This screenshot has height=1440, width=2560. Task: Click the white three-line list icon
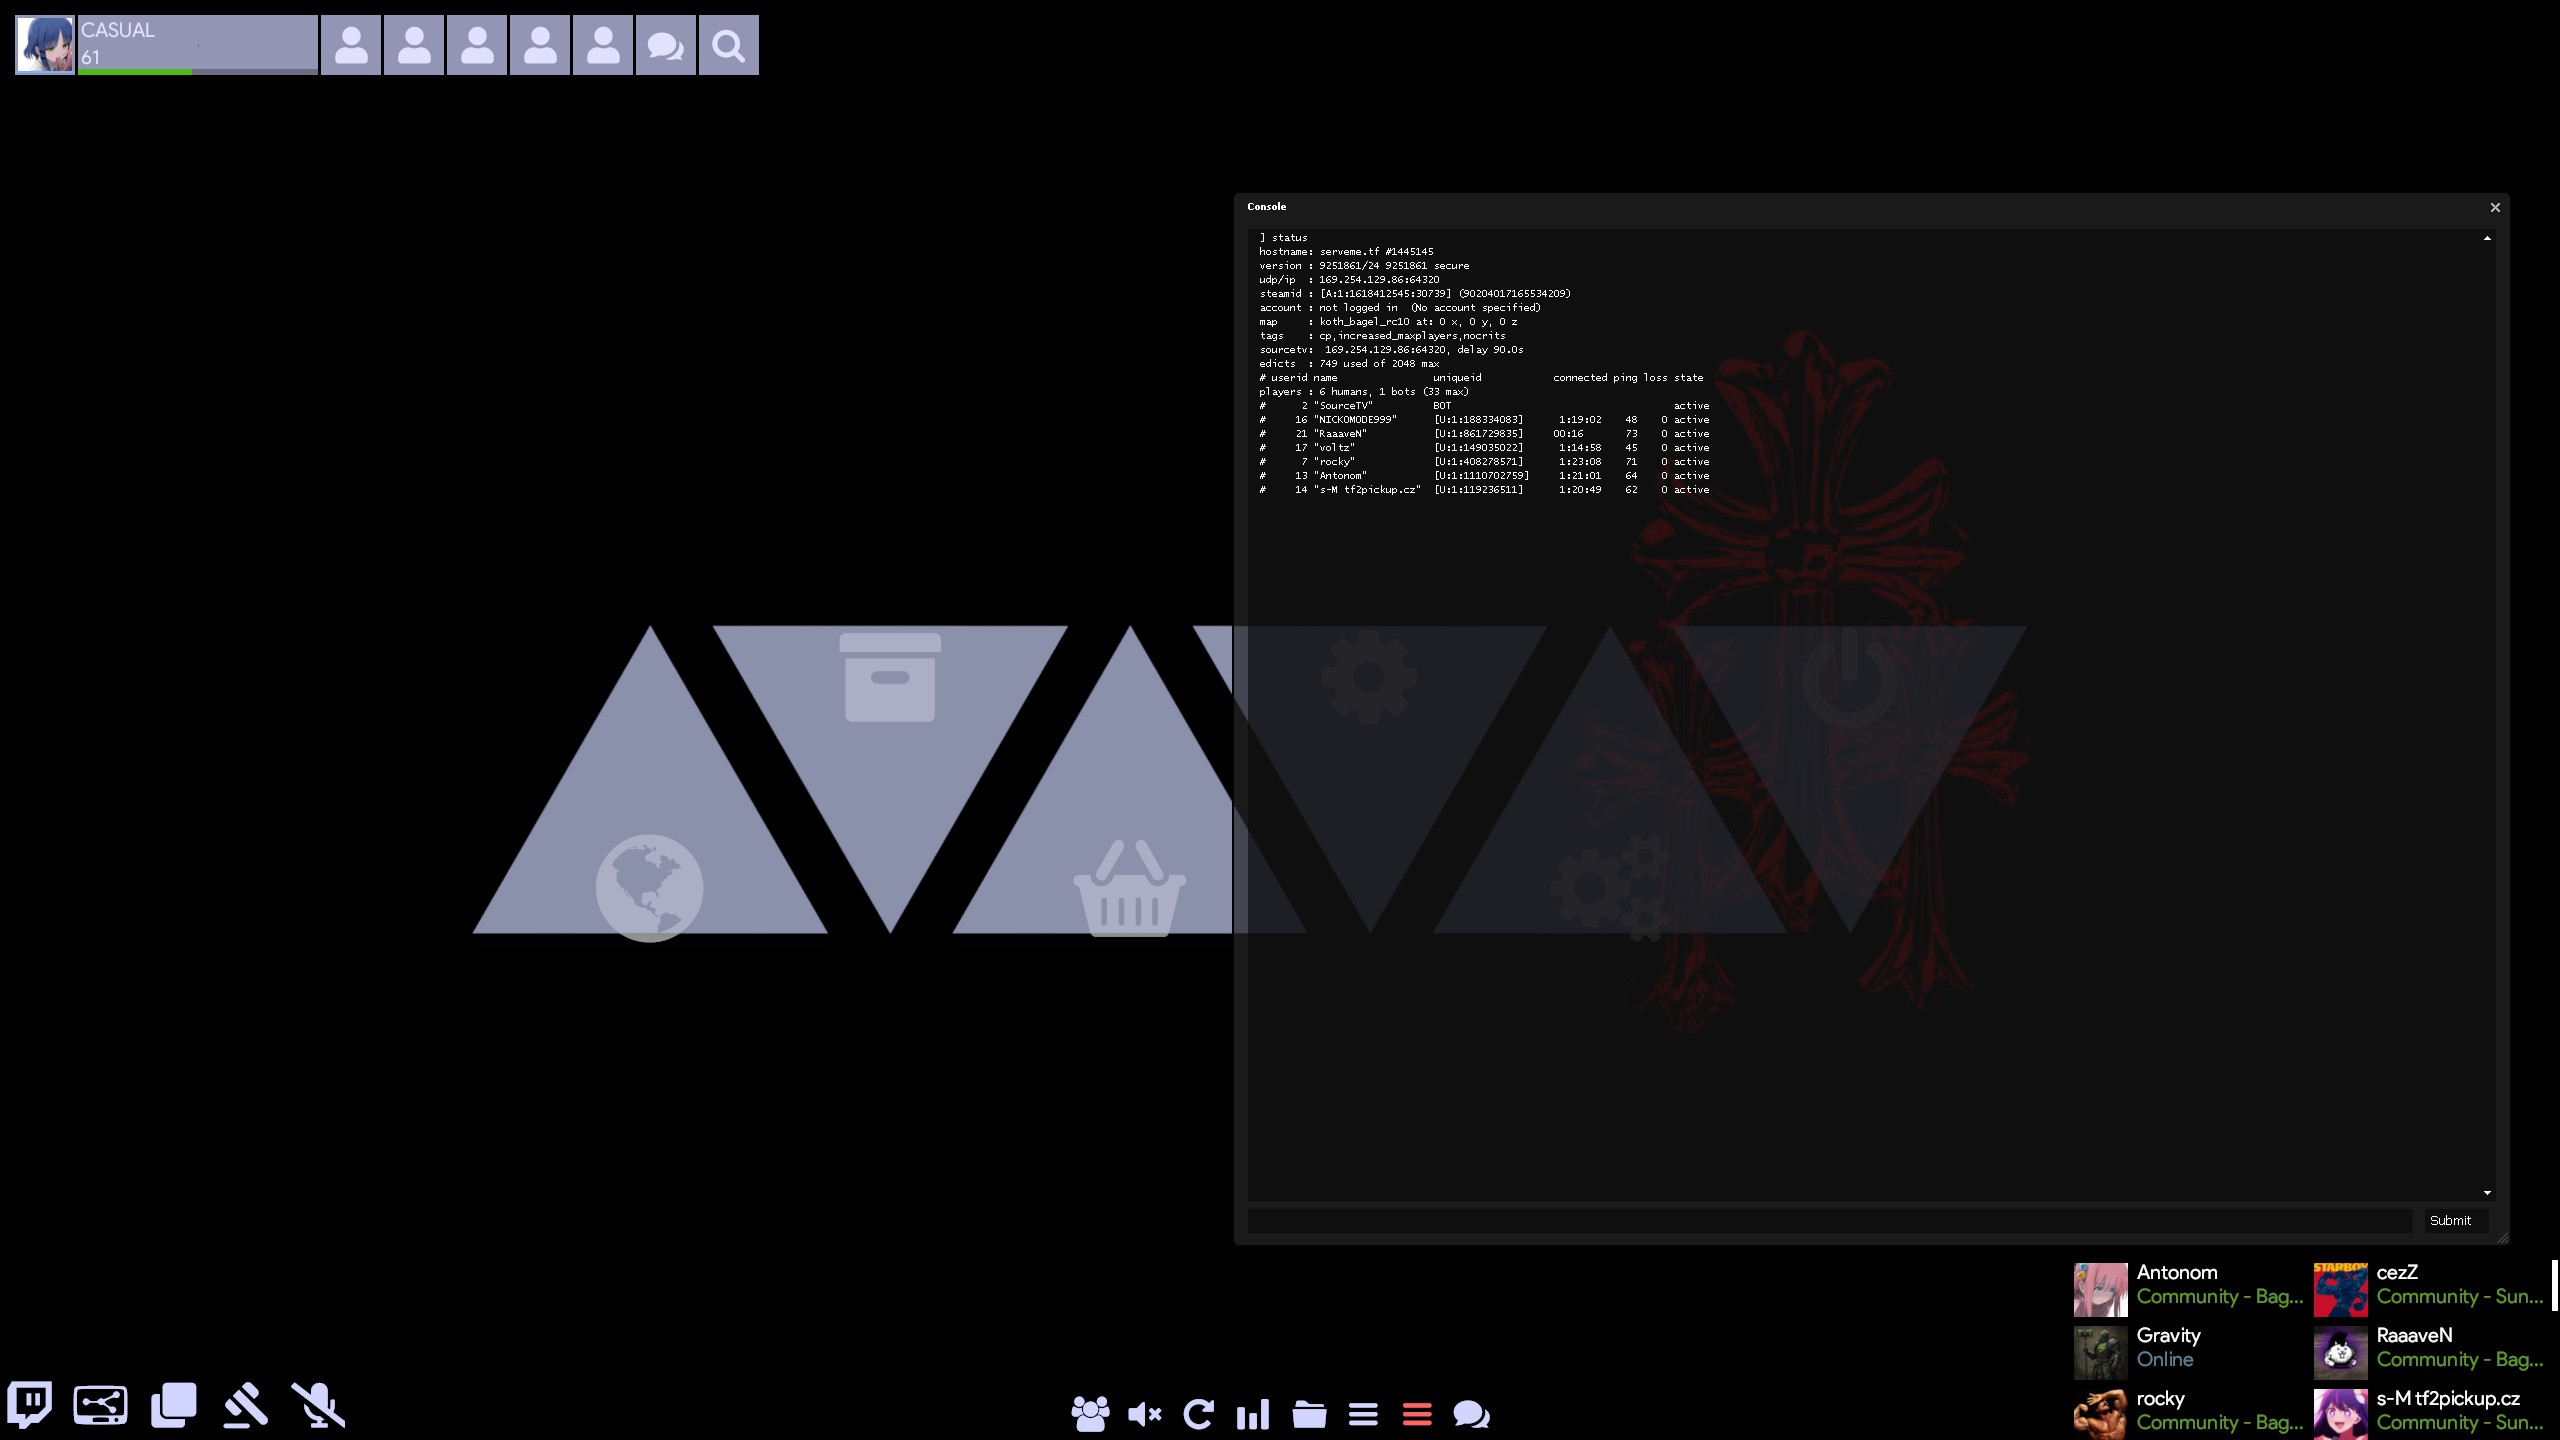(1363, 1414)
